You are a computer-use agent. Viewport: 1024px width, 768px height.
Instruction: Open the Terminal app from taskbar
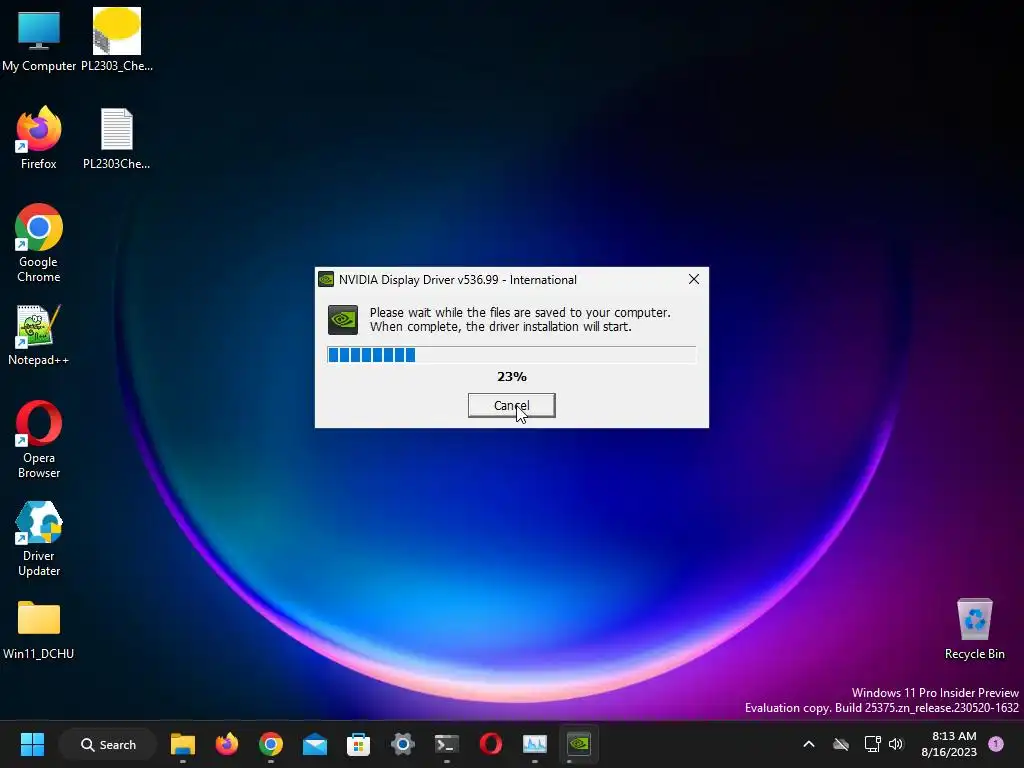447,744
